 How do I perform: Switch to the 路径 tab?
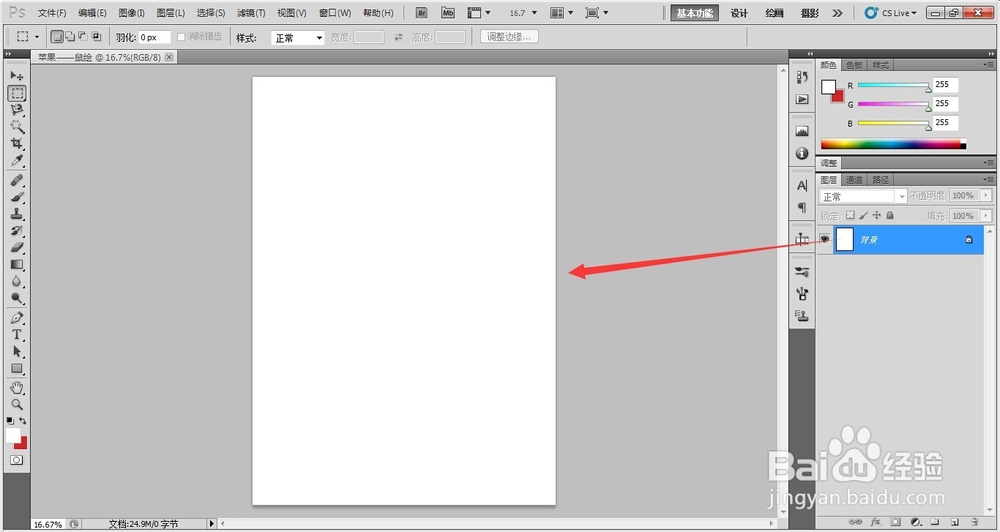[880, 180]
